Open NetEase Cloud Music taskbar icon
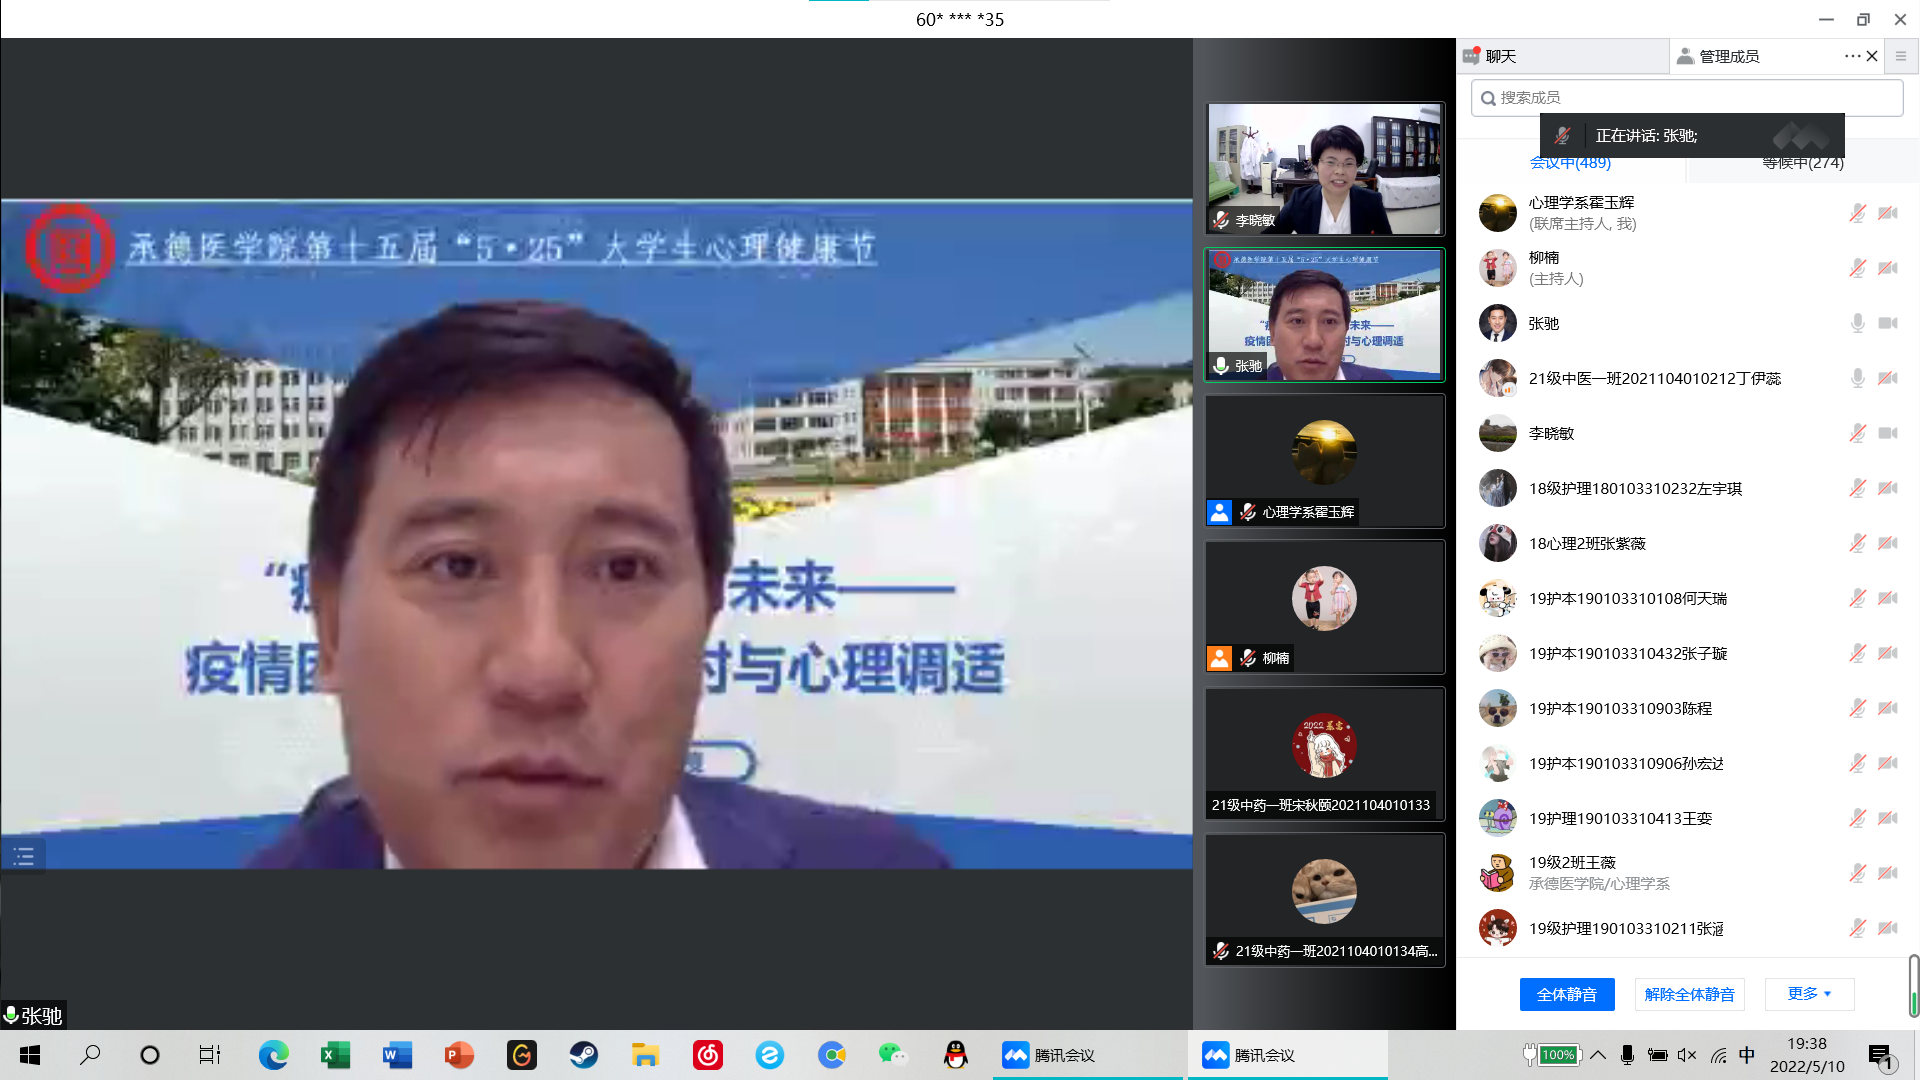 tap(708, 1055)
